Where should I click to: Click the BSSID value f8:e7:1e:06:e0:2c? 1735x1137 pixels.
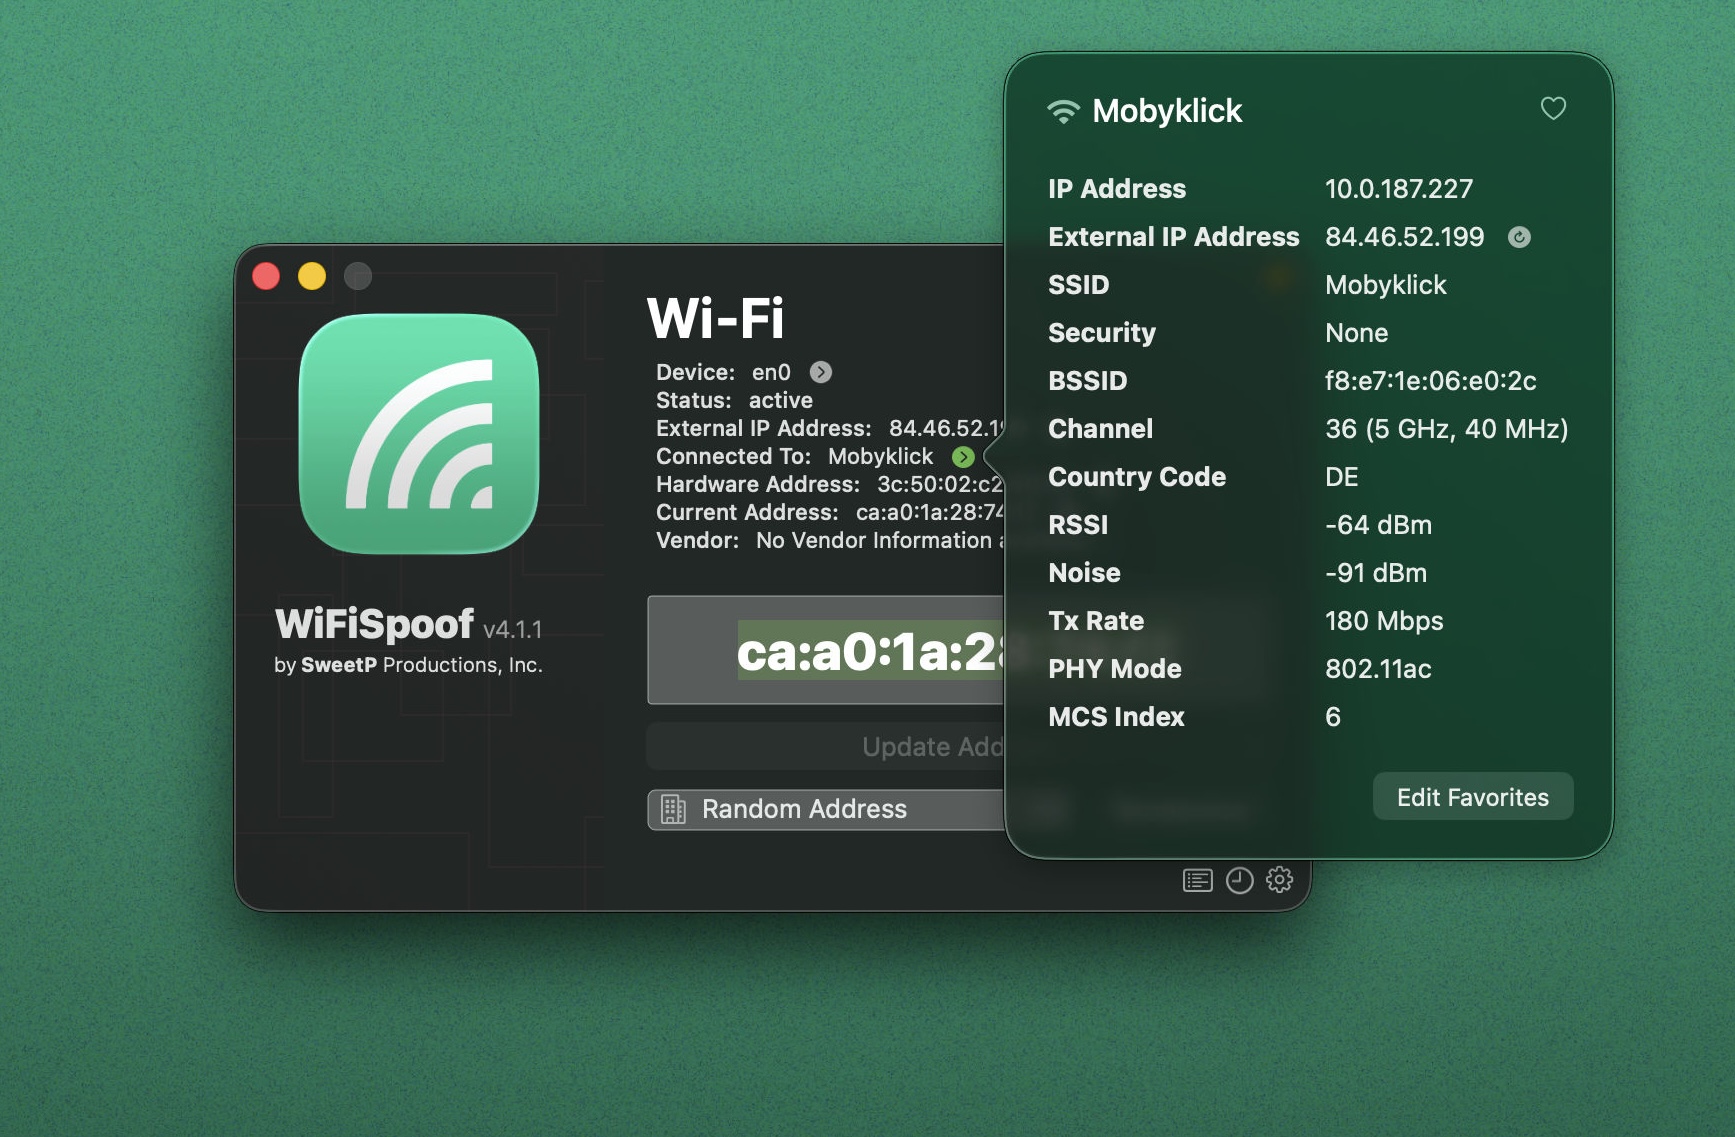[1430, 381]
